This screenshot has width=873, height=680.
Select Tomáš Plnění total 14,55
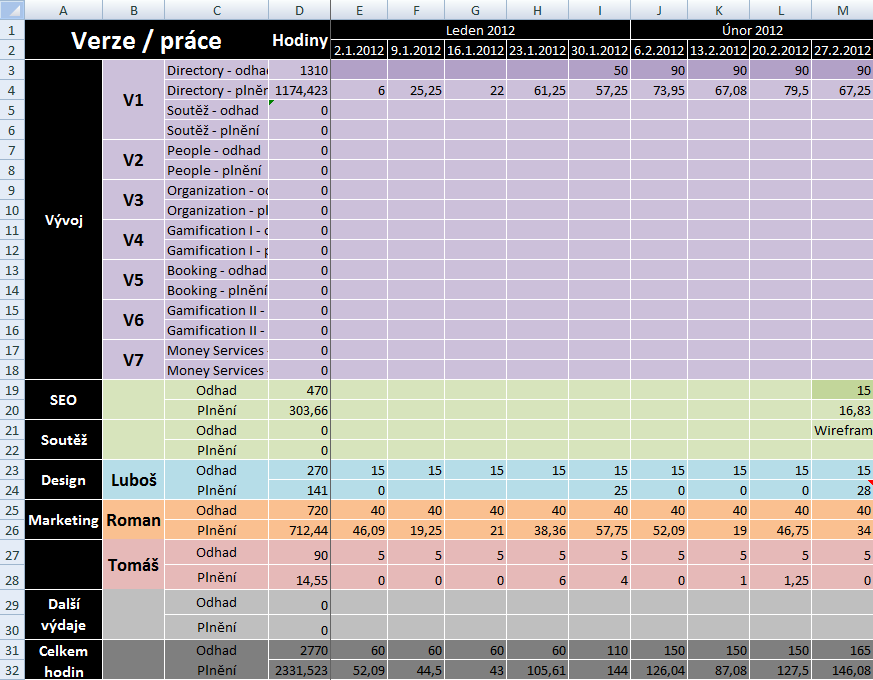(300, 578)
